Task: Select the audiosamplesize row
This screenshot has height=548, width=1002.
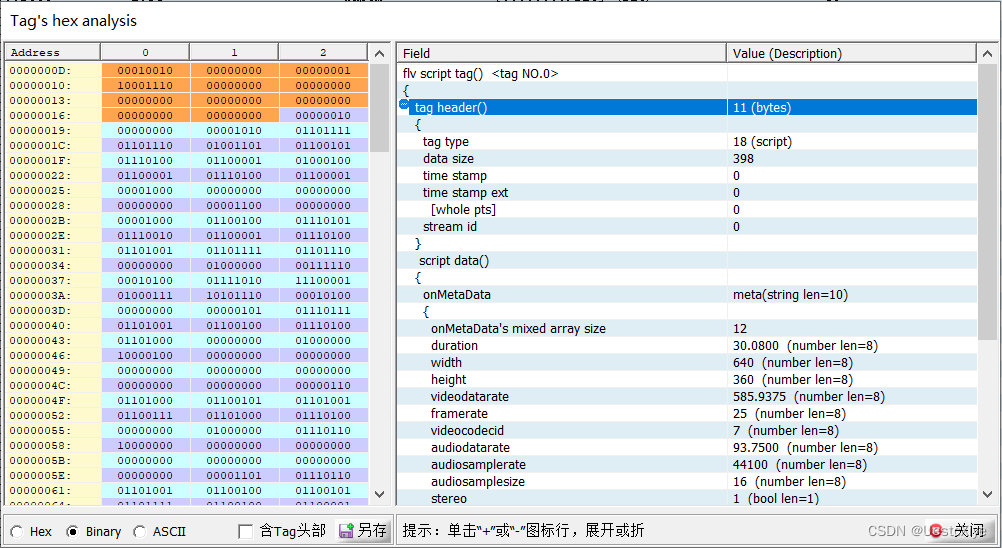Action: (688, 482)
